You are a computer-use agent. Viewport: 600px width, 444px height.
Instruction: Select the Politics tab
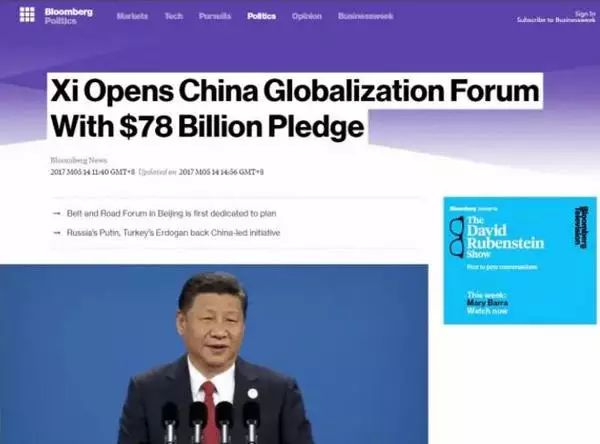point(262,16)
